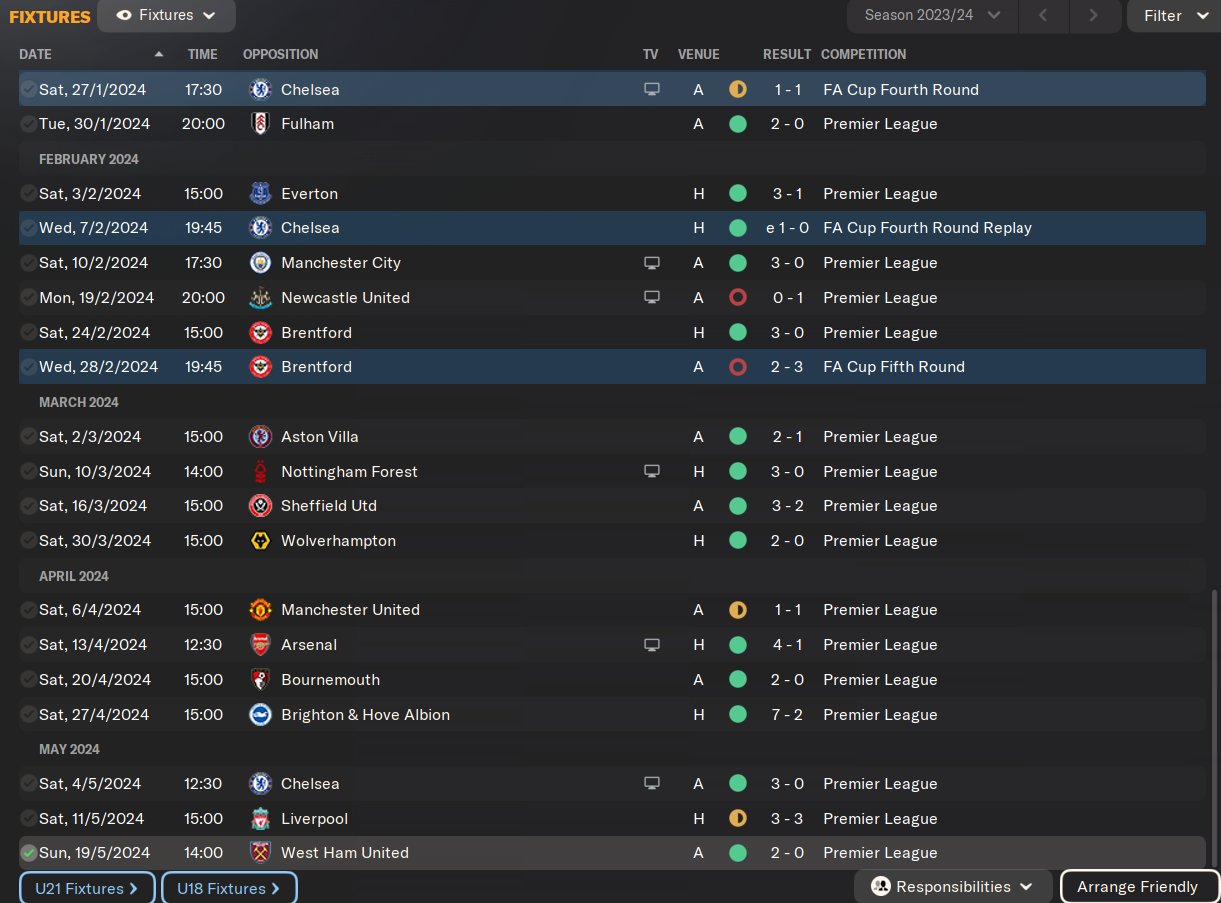Click the Liverpool club badge
The image size is (1221, 903).
pos(260,819)
